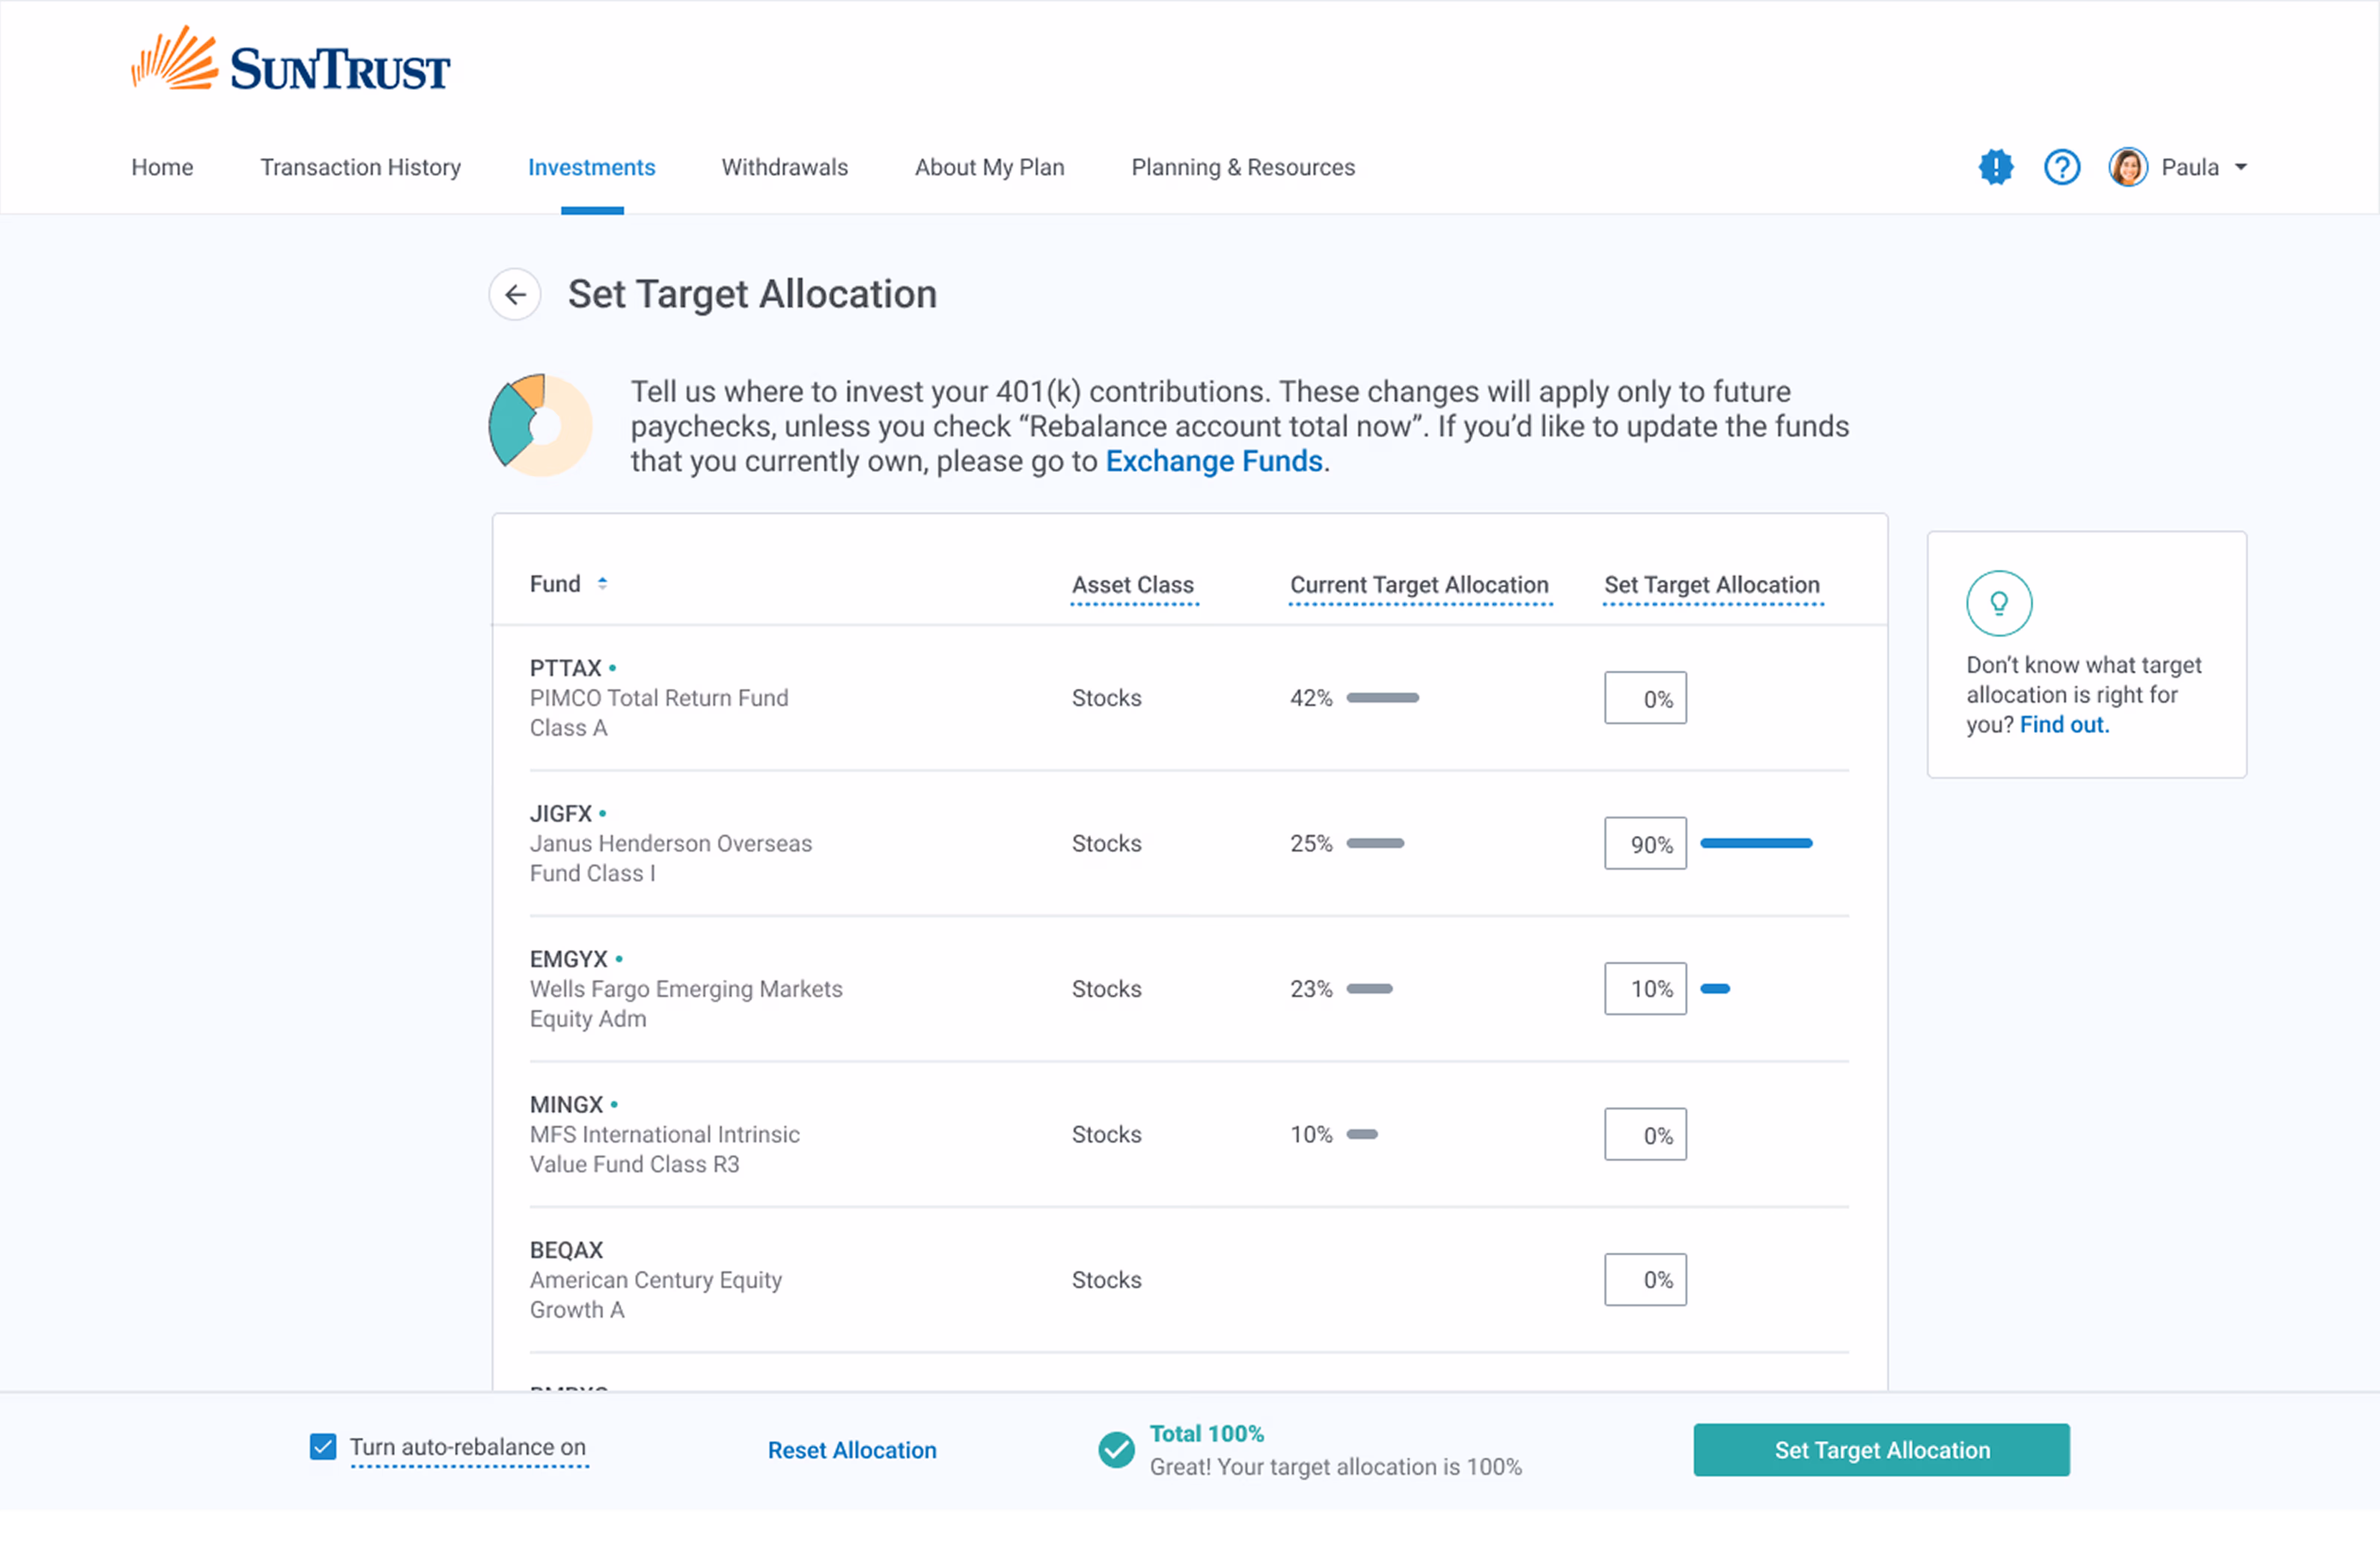The height and width of the screenshot is (1547, 2380).
Task: Click Reset Allocation link
Action: 852,1450
